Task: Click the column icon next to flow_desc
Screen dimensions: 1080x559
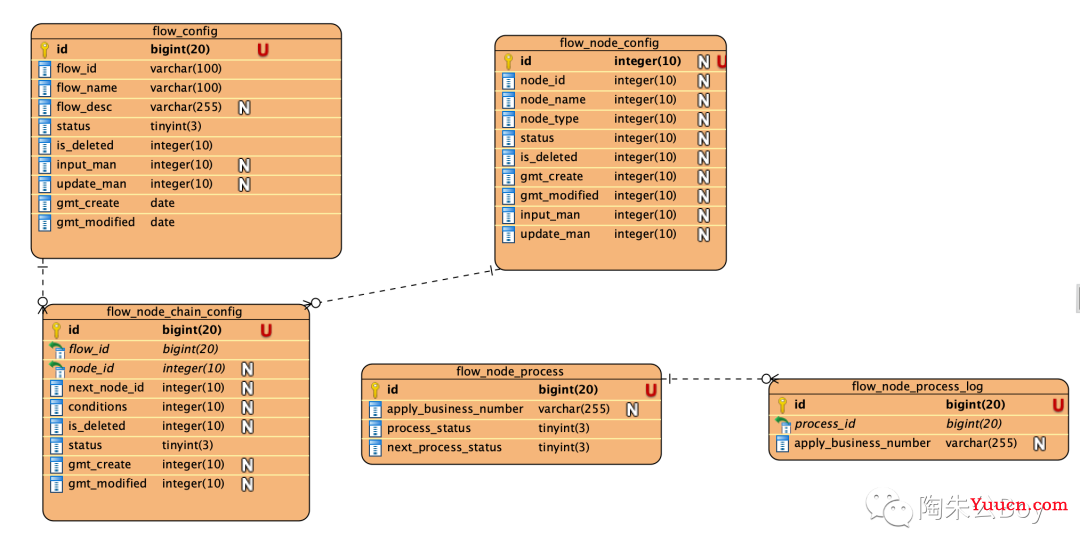Action: [45, 107]
